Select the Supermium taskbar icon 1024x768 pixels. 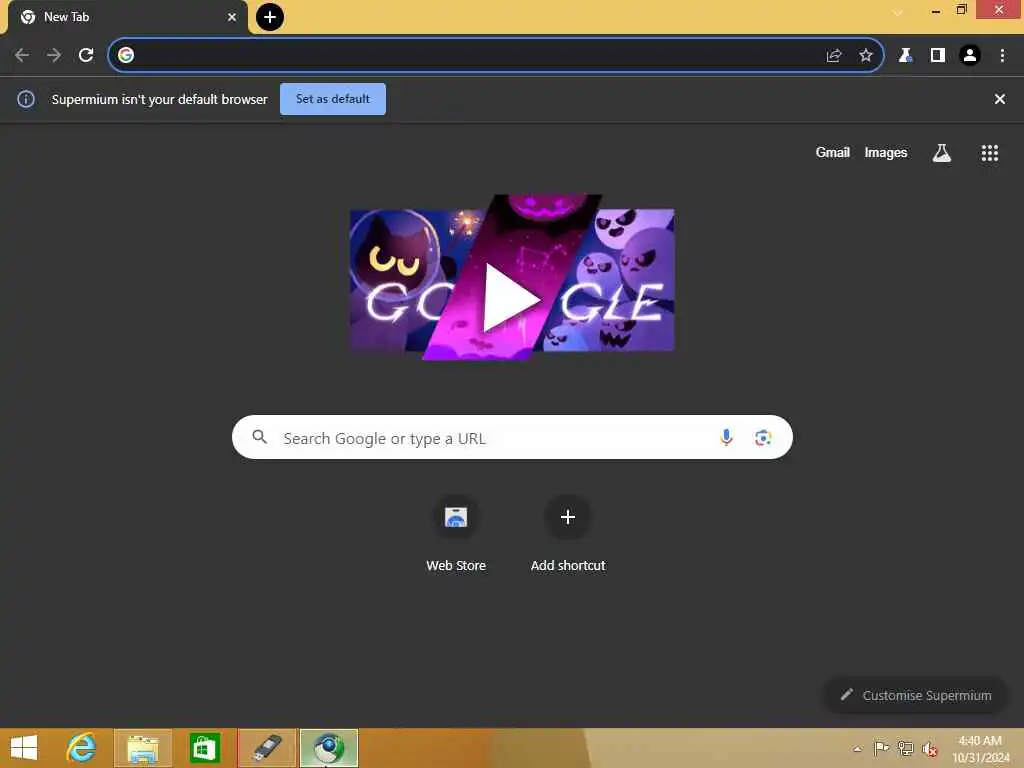tap(328, 748)
